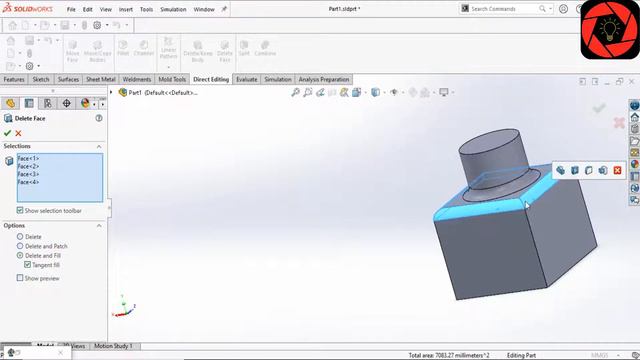Screen dimensions: 640x360
Task: Click Previous View icon
Action: tap(320, 93)
